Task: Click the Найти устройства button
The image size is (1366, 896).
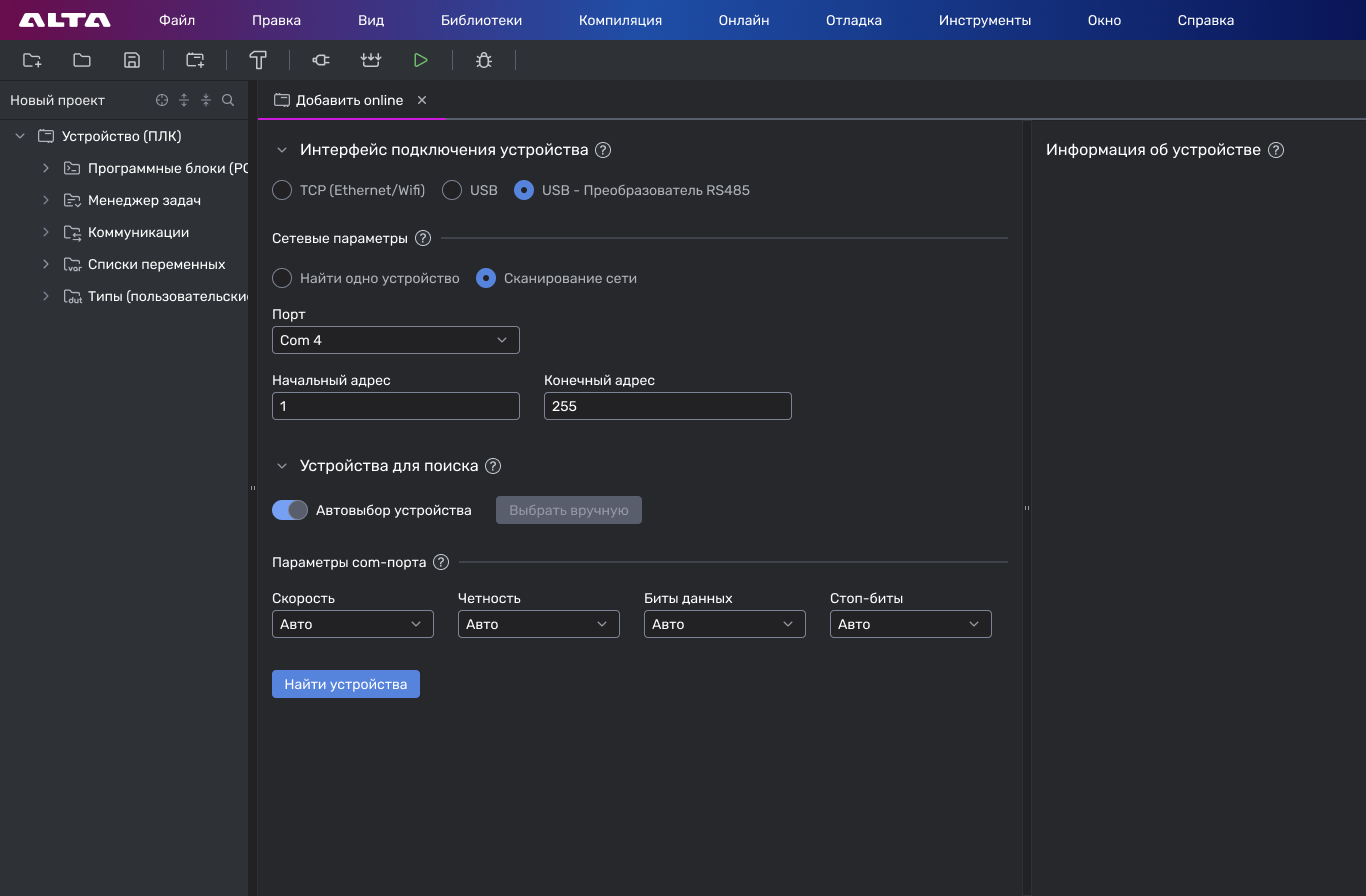Action: pyautogui.click(x=346, y=684)
